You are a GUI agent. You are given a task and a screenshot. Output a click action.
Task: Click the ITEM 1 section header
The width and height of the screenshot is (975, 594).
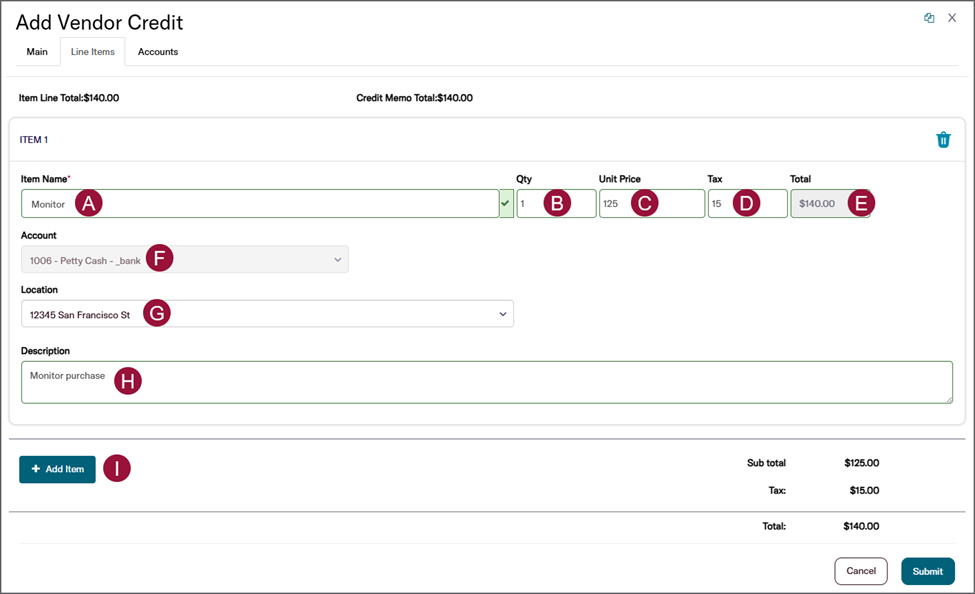click(34, 140)
